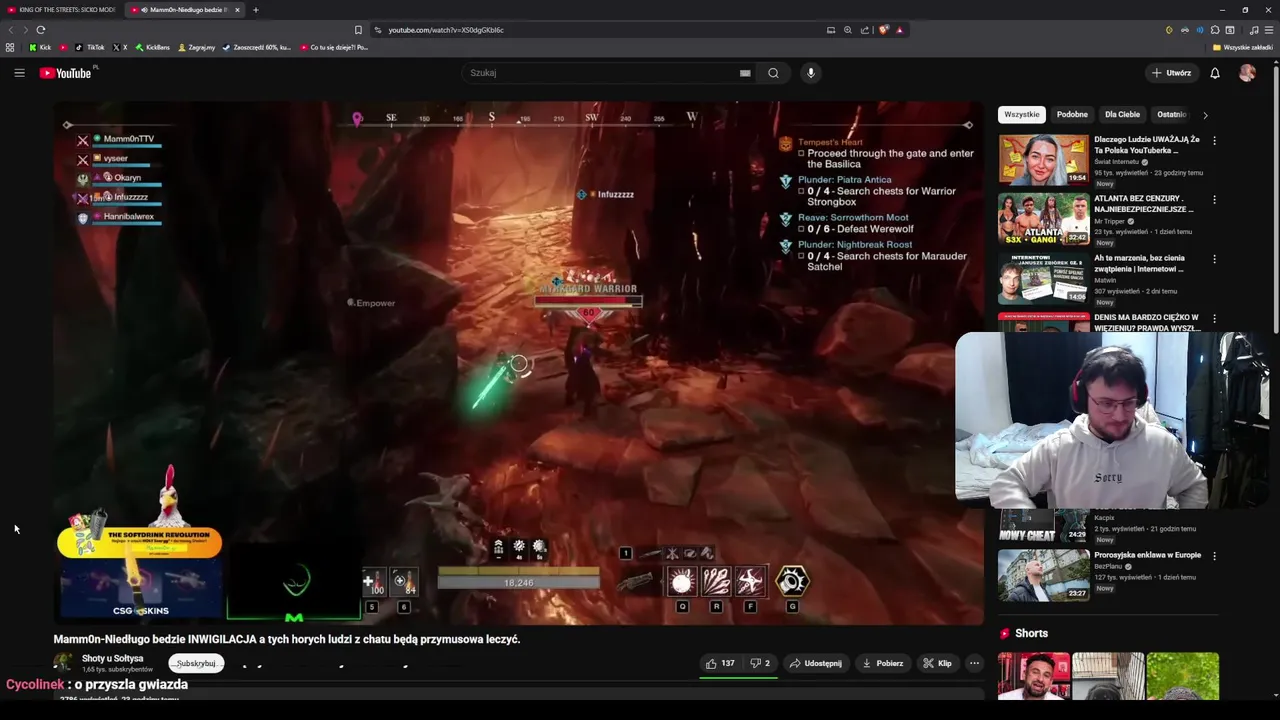Viewport: 1280px width, 720px height.
Task: Select the Ostatnio filter chip
Action: tap(1171, 115)
